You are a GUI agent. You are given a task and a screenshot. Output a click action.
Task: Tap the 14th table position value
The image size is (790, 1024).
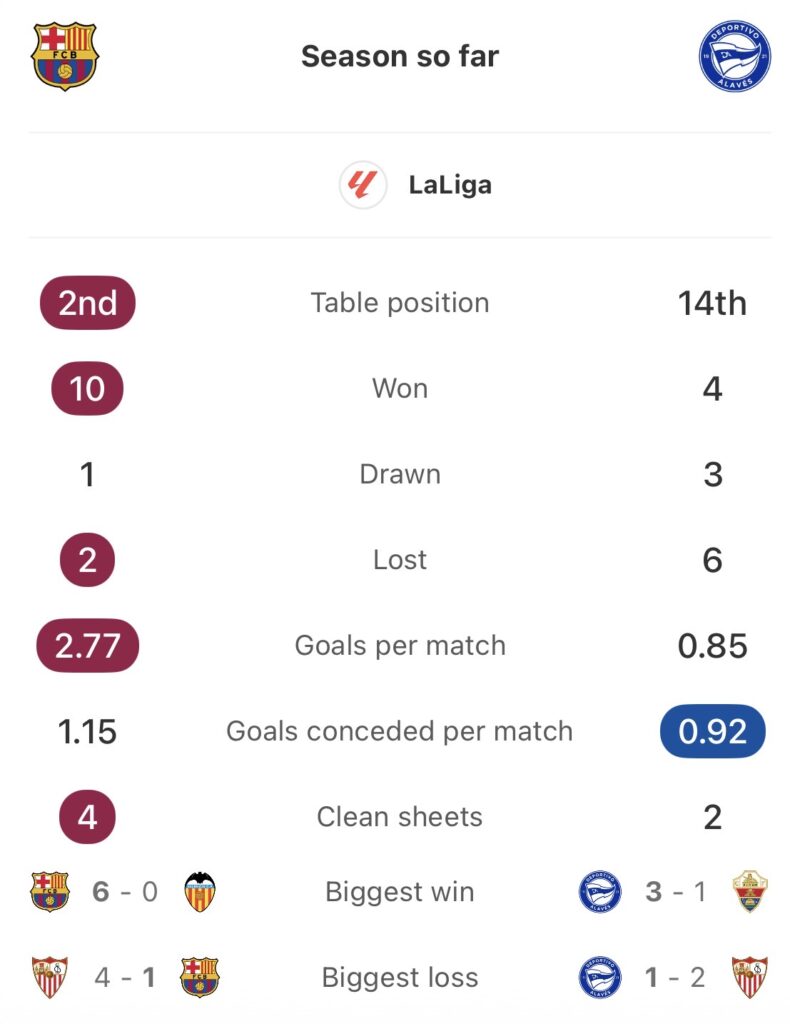[x=712, y=303]
